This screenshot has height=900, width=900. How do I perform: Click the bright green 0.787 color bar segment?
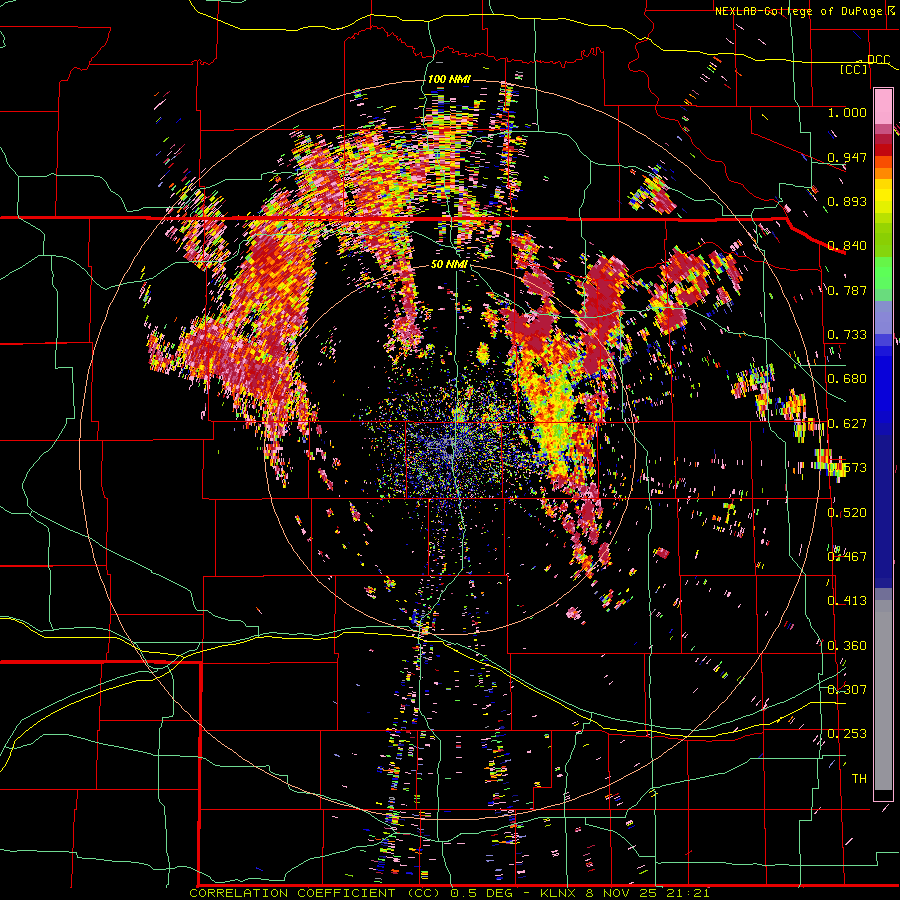tap(883, 274)
